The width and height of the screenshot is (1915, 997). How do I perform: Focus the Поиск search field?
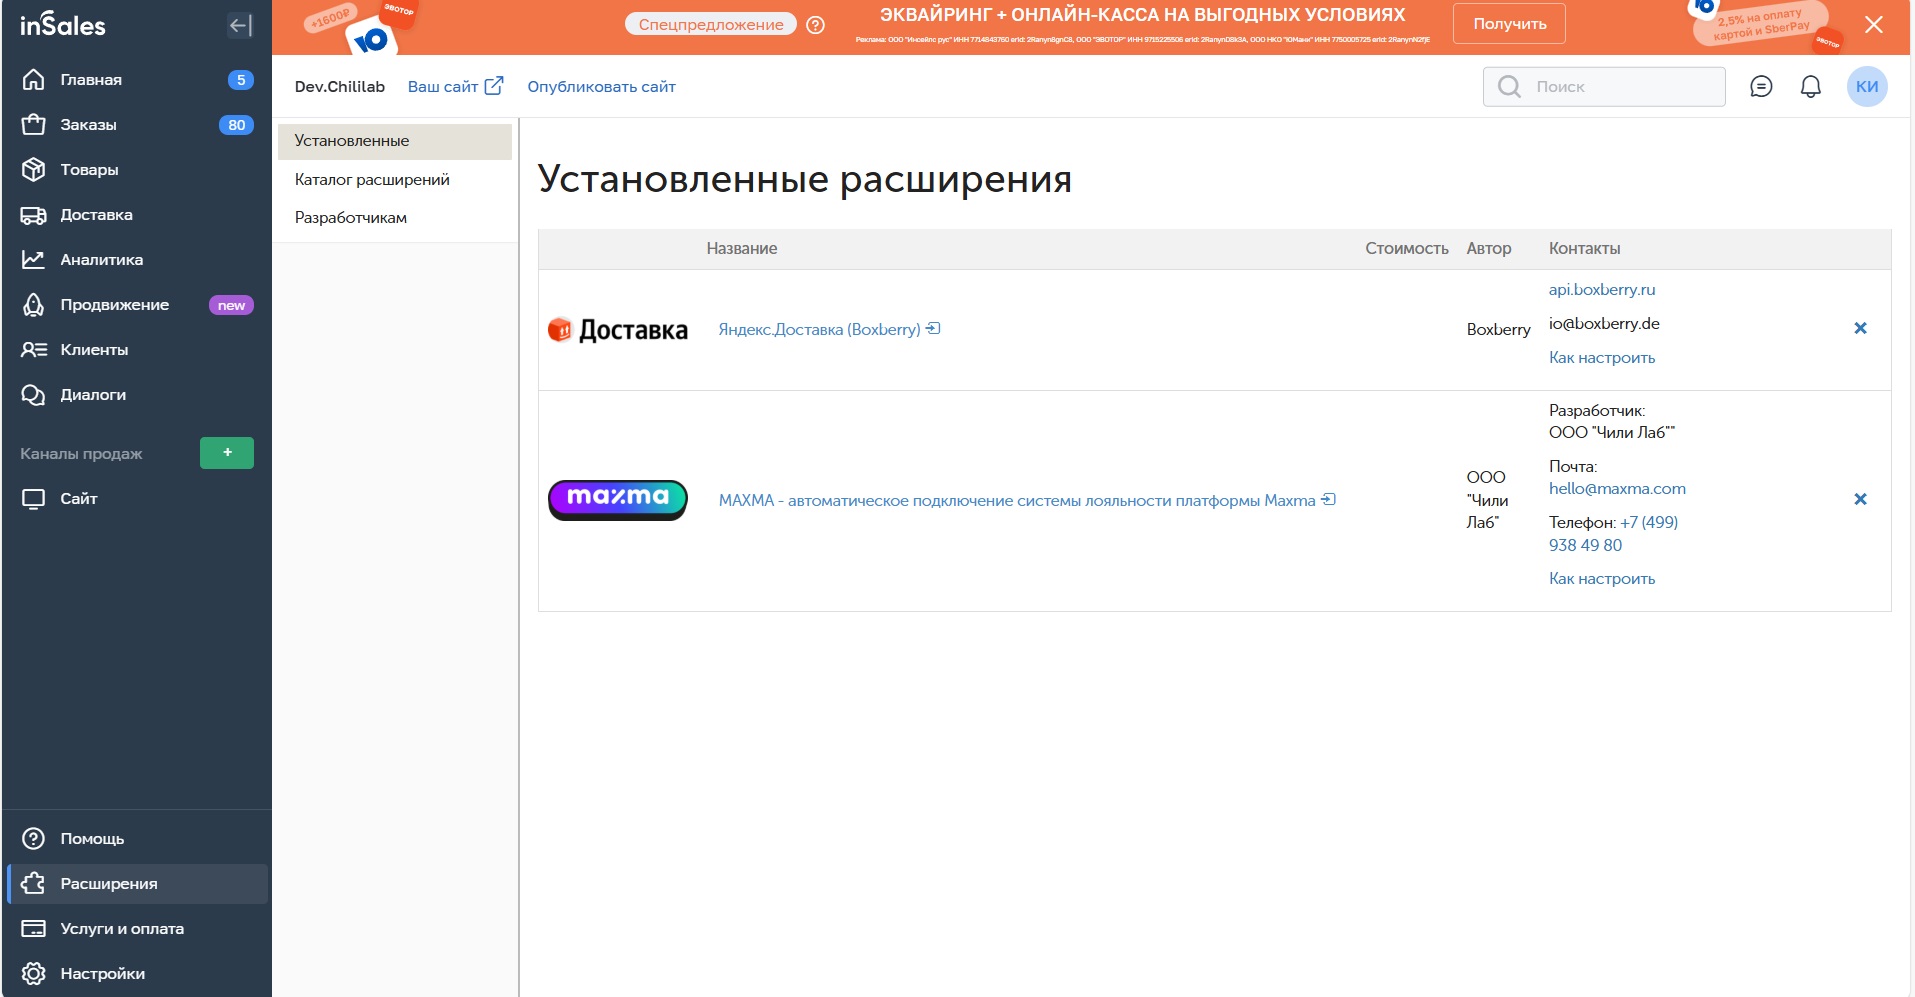click(x=1620, y=87)
